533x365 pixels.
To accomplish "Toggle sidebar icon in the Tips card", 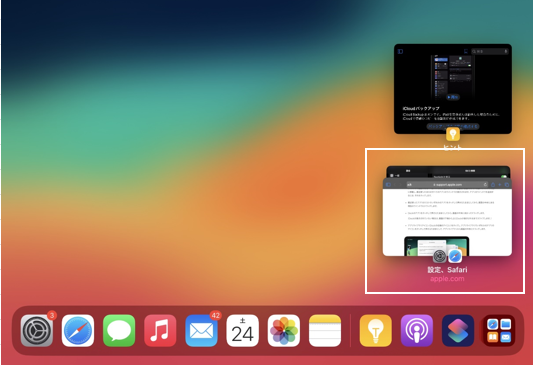I will [x=400, y=51].
